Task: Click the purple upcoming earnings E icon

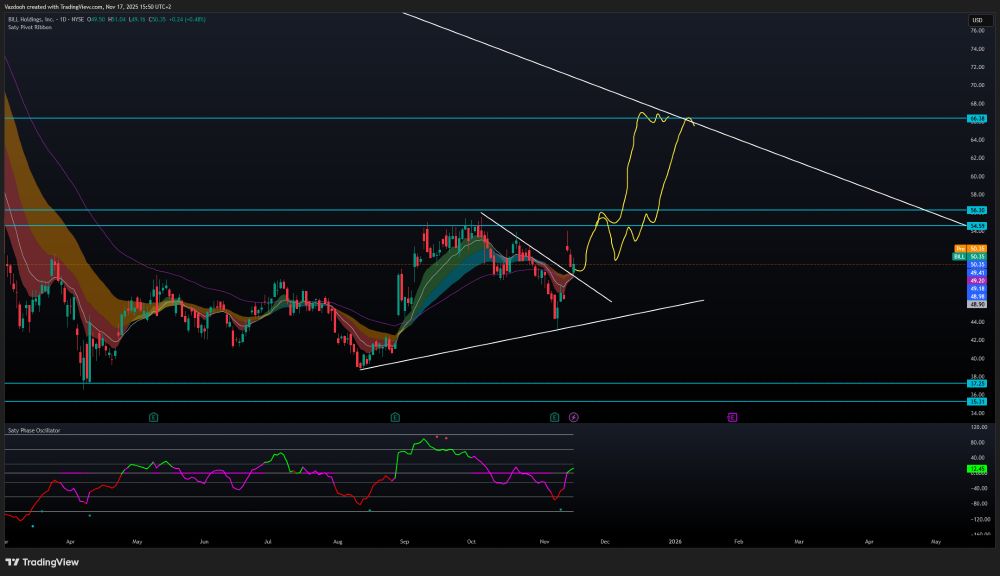Action: (x=732, y=417)
